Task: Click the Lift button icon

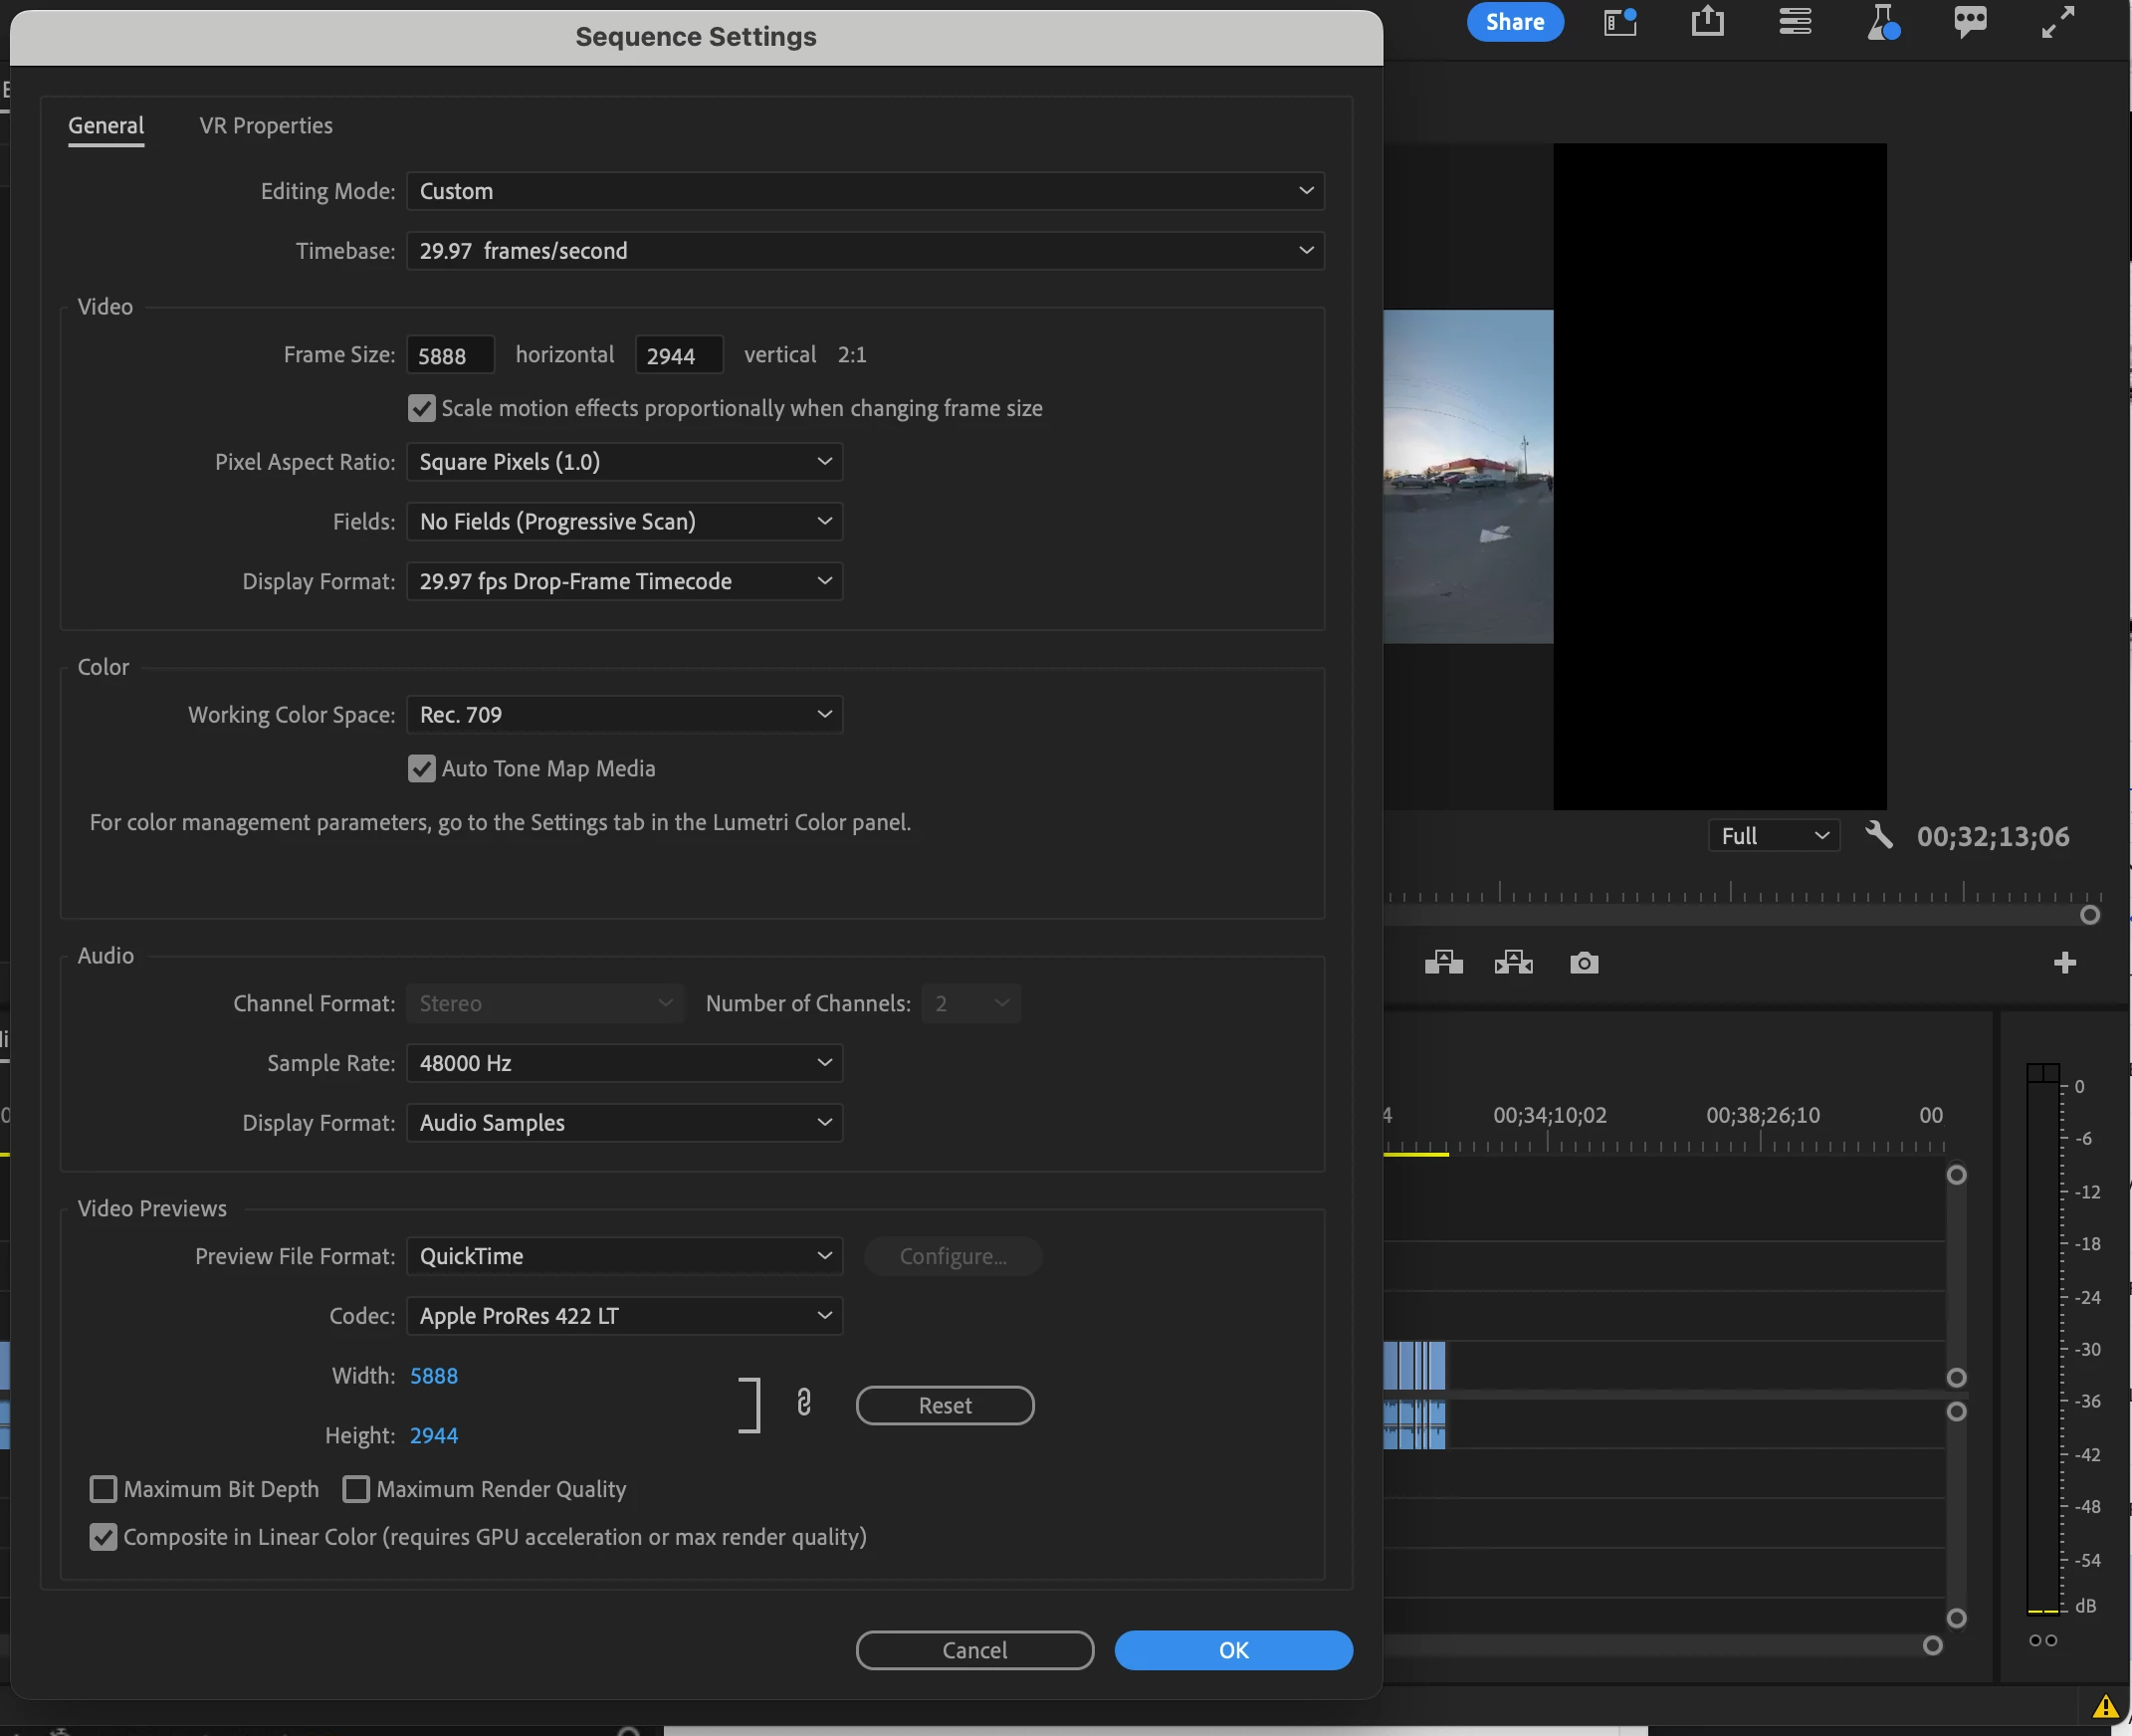Action: 1443,963
